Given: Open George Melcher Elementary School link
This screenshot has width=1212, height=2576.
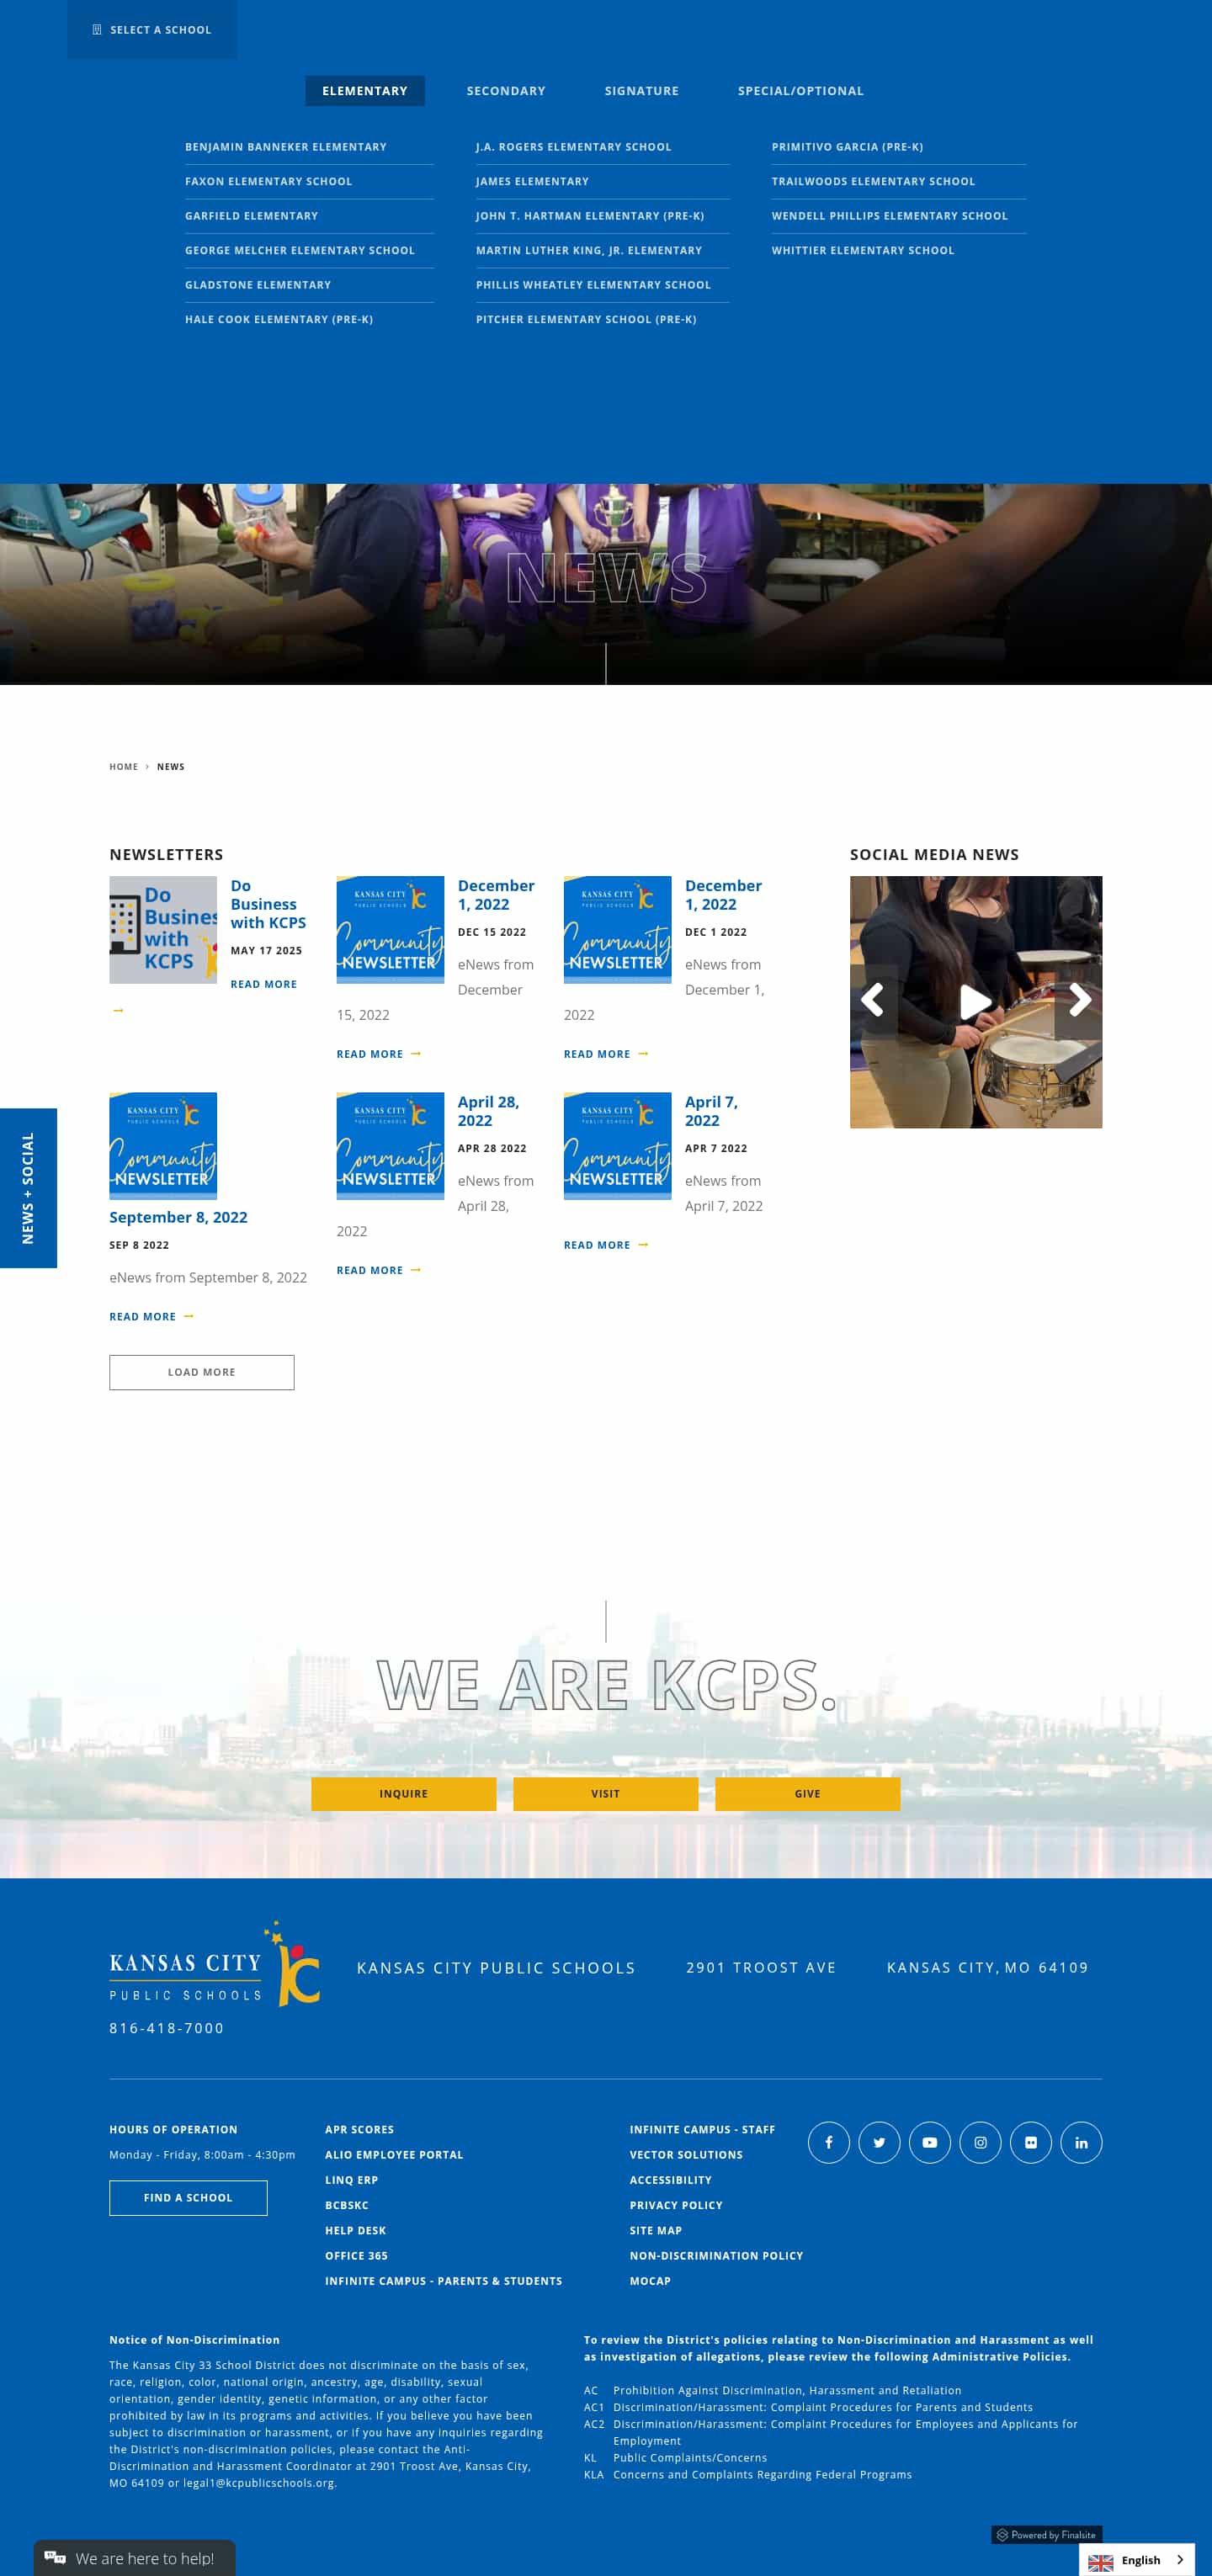Looking at the screenshot, I should [x=300, y=250].
